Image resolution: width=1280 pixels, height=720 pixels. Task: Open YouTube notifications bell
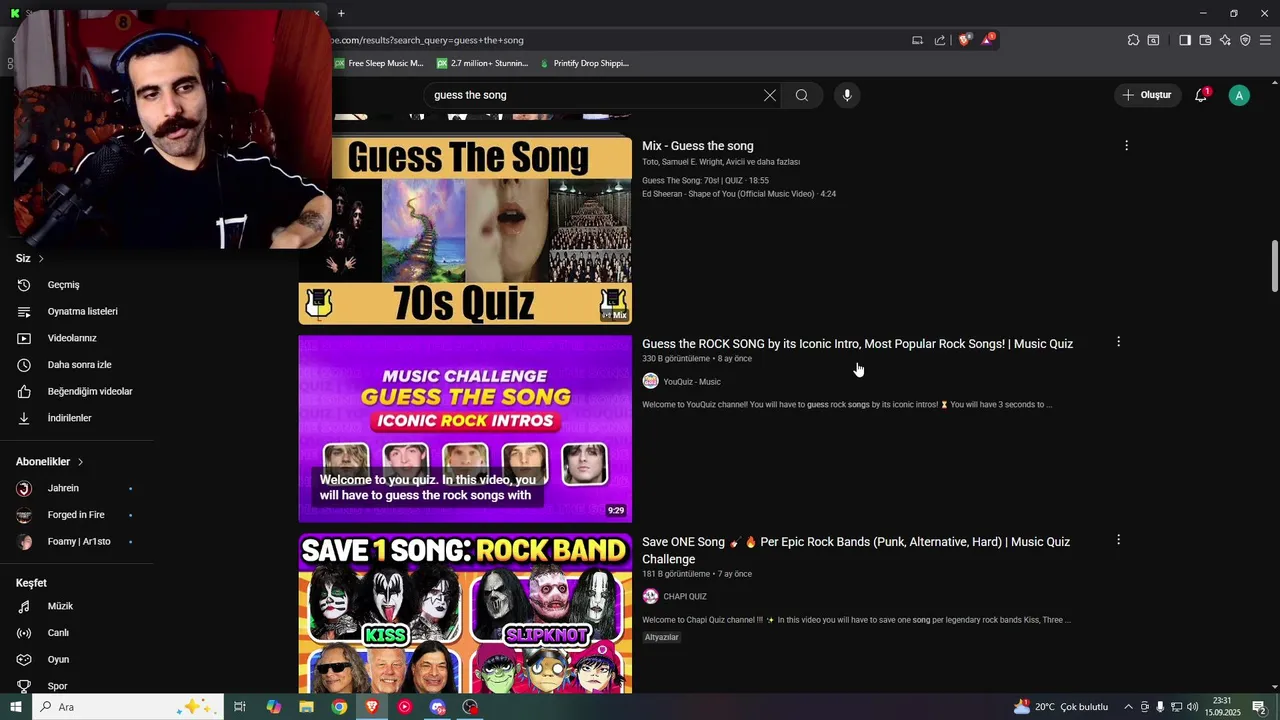coord(1201,95)
